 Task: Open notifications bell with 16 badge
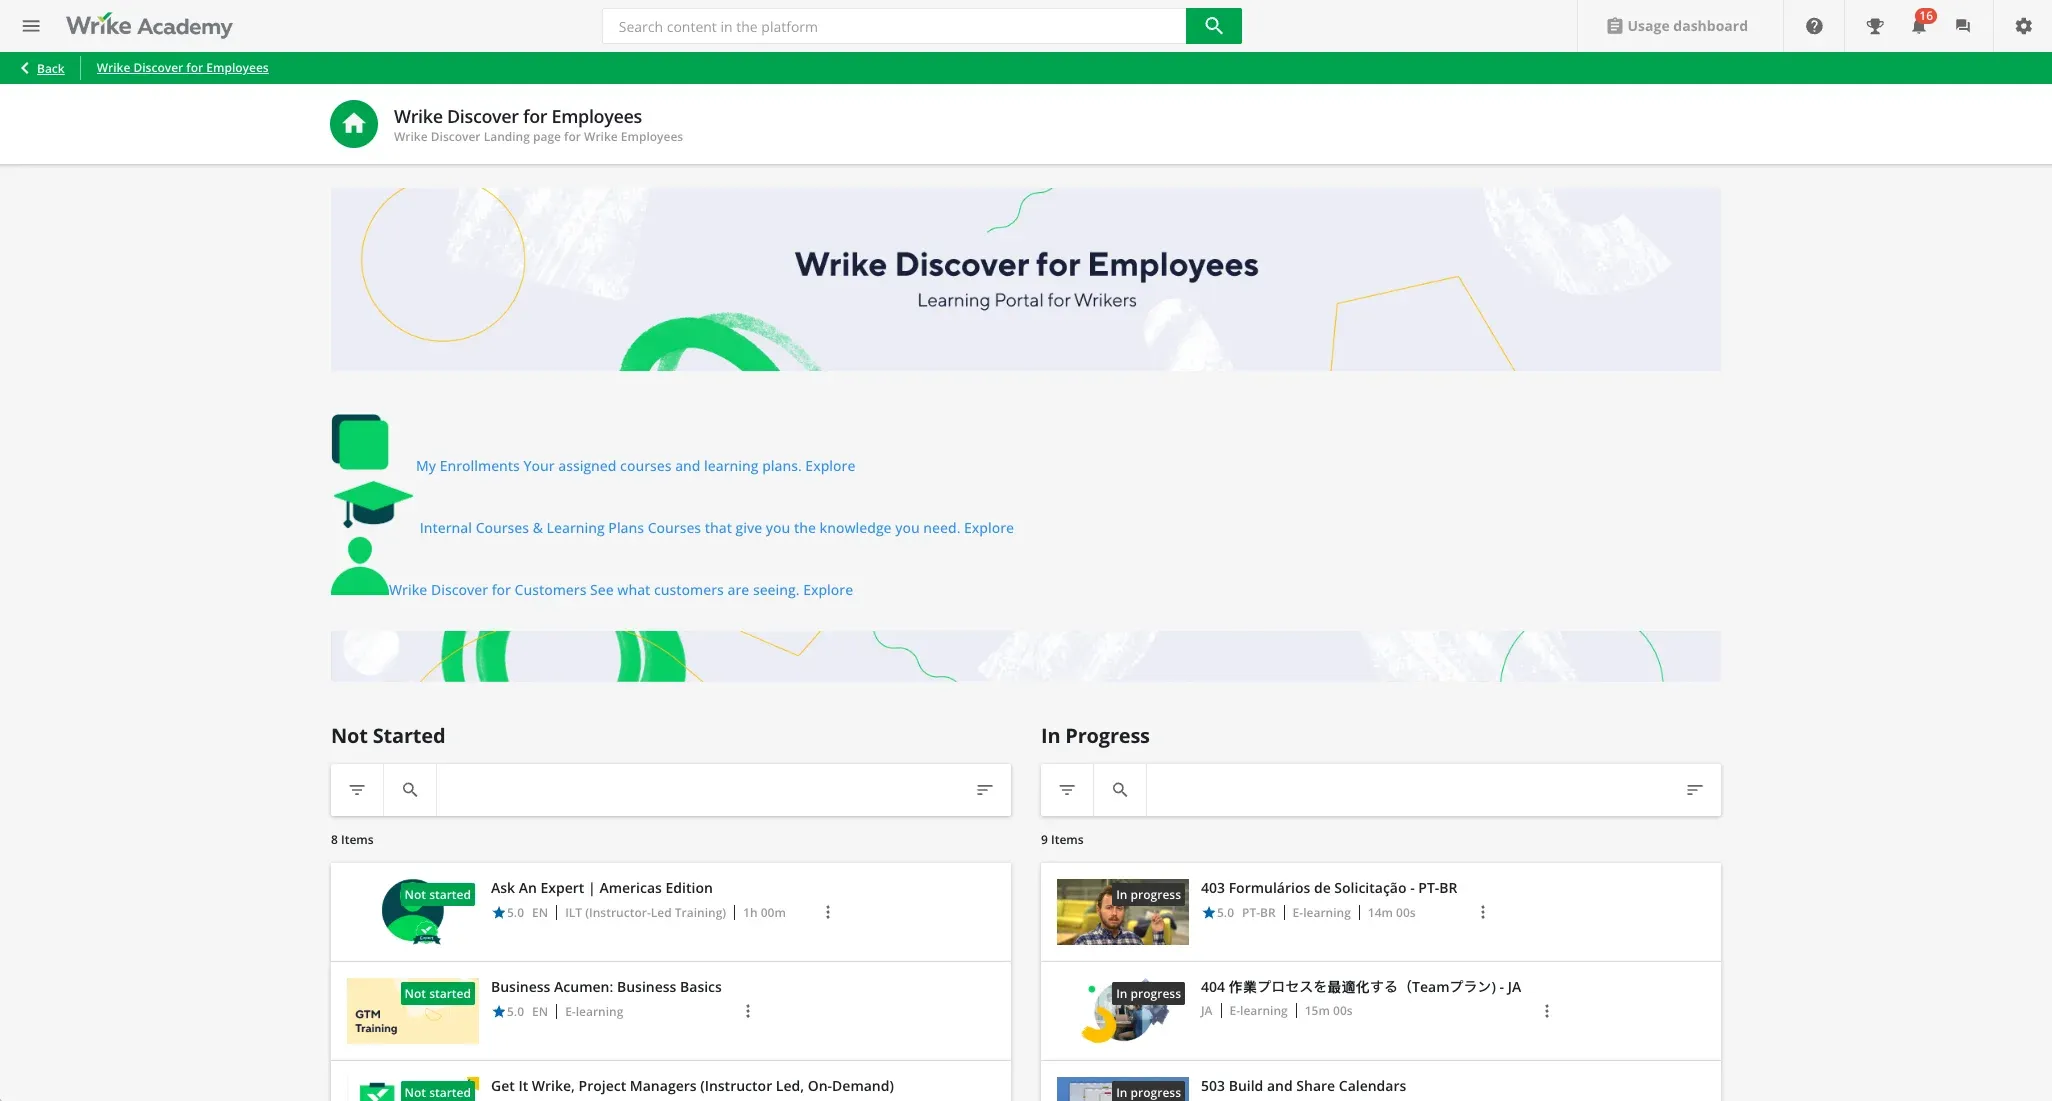(x=1918, y=26)
